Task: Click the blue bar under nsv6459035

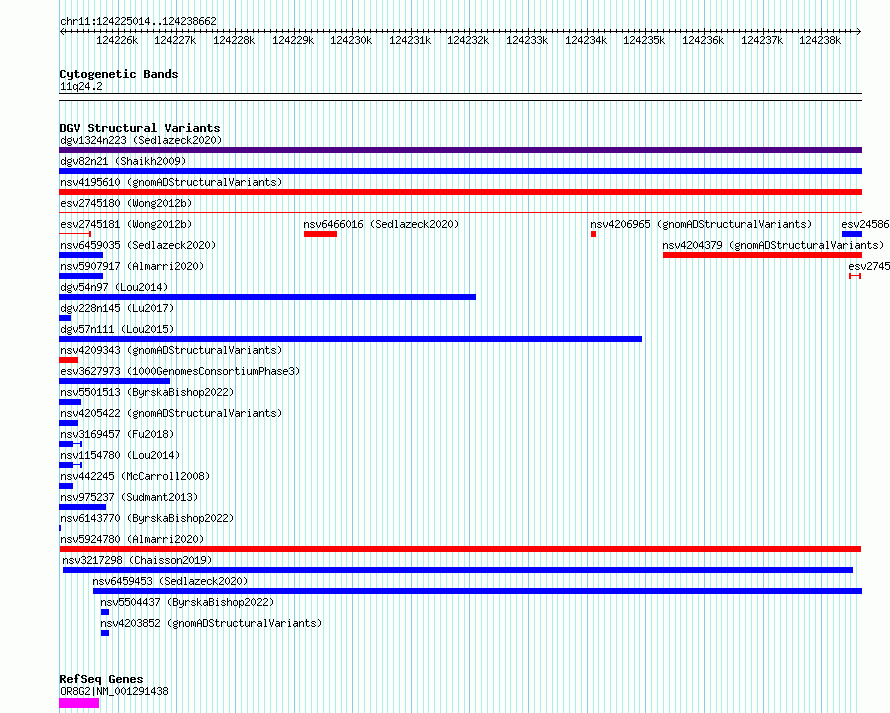Action: 81,255
